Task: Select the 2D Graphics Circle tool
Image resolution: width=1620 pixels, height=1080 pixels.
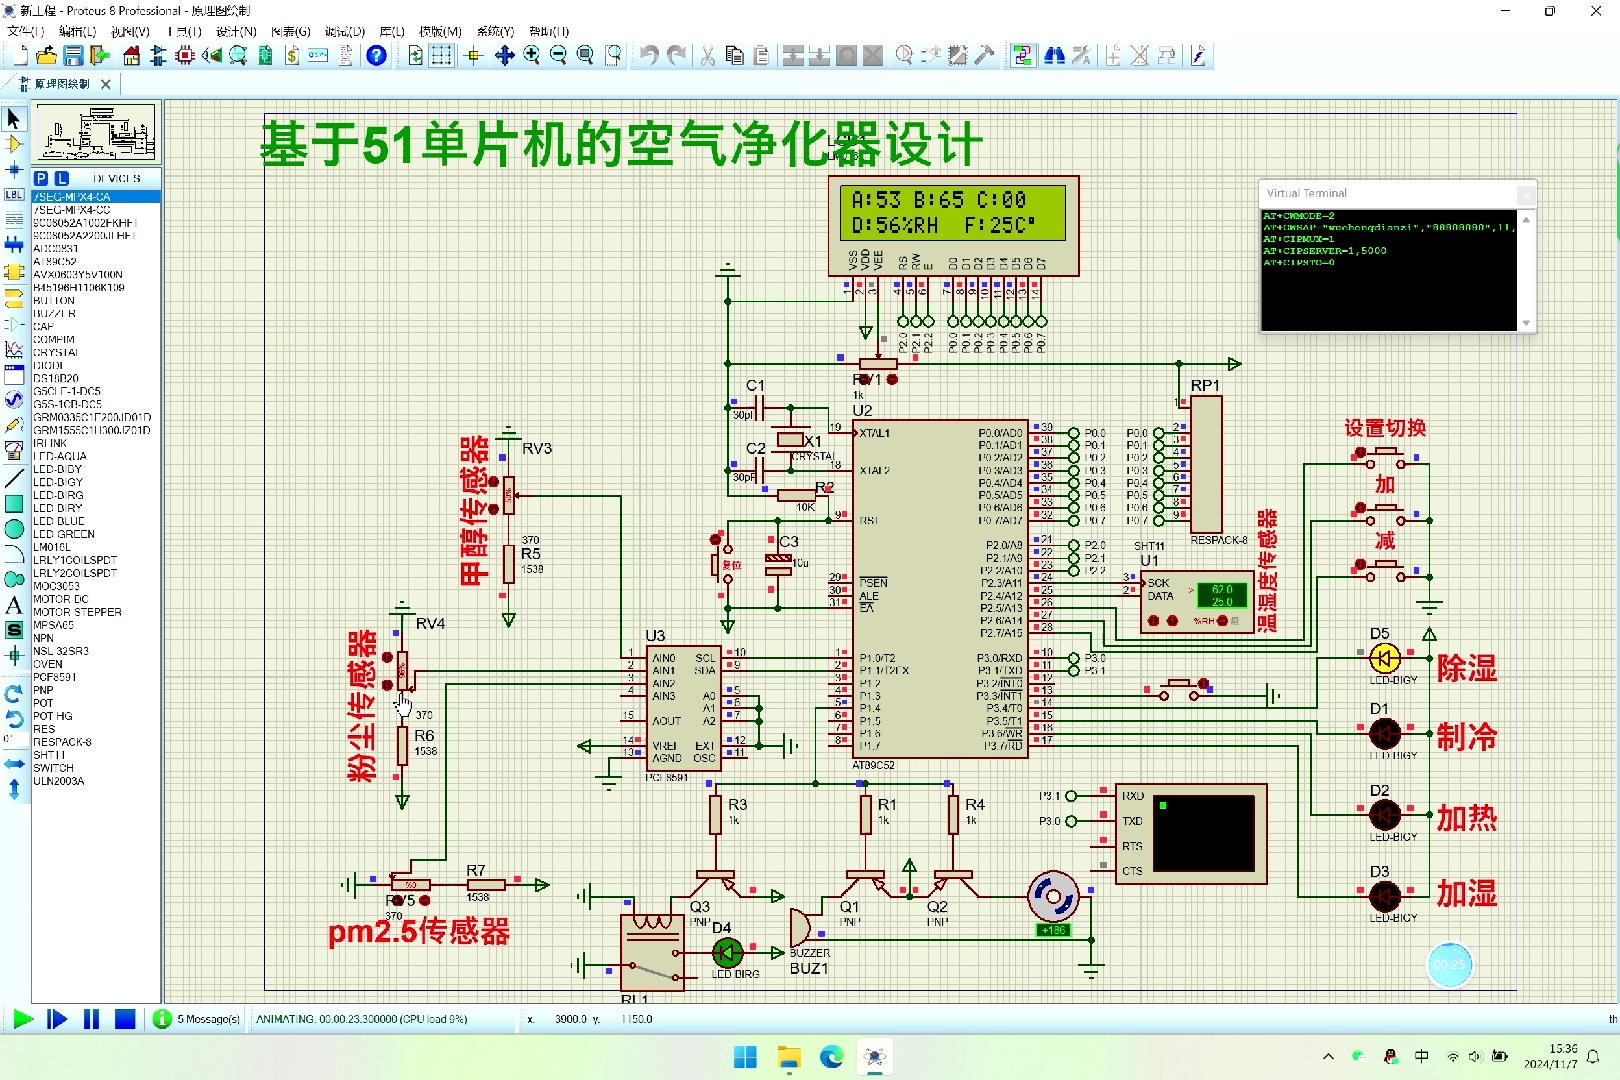Action: pos(13,529)
